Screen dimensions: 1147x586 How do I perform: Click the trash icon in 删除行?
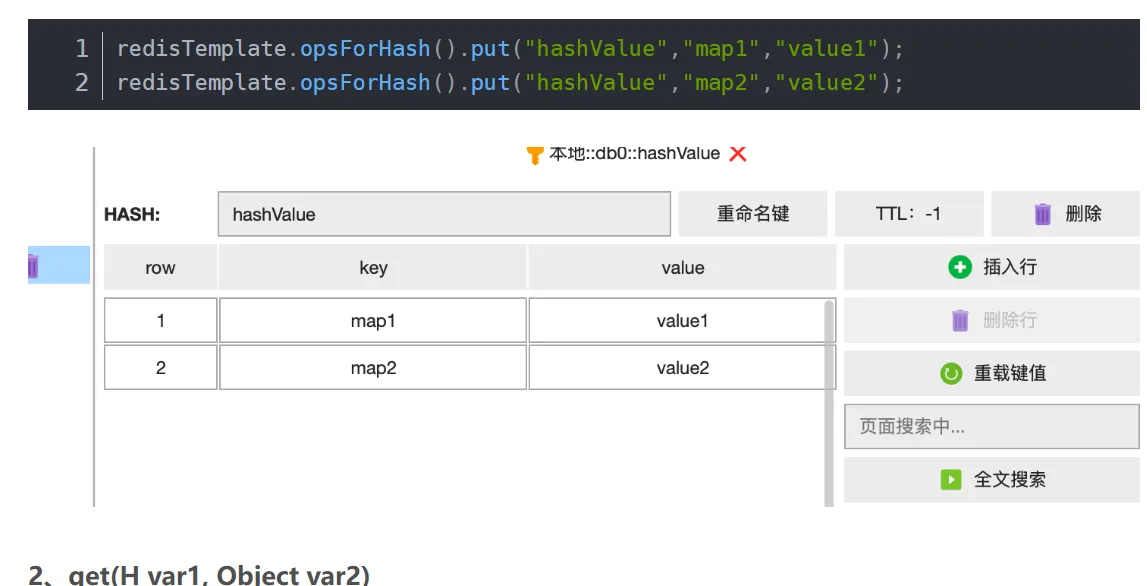click(x=960, y=320)
